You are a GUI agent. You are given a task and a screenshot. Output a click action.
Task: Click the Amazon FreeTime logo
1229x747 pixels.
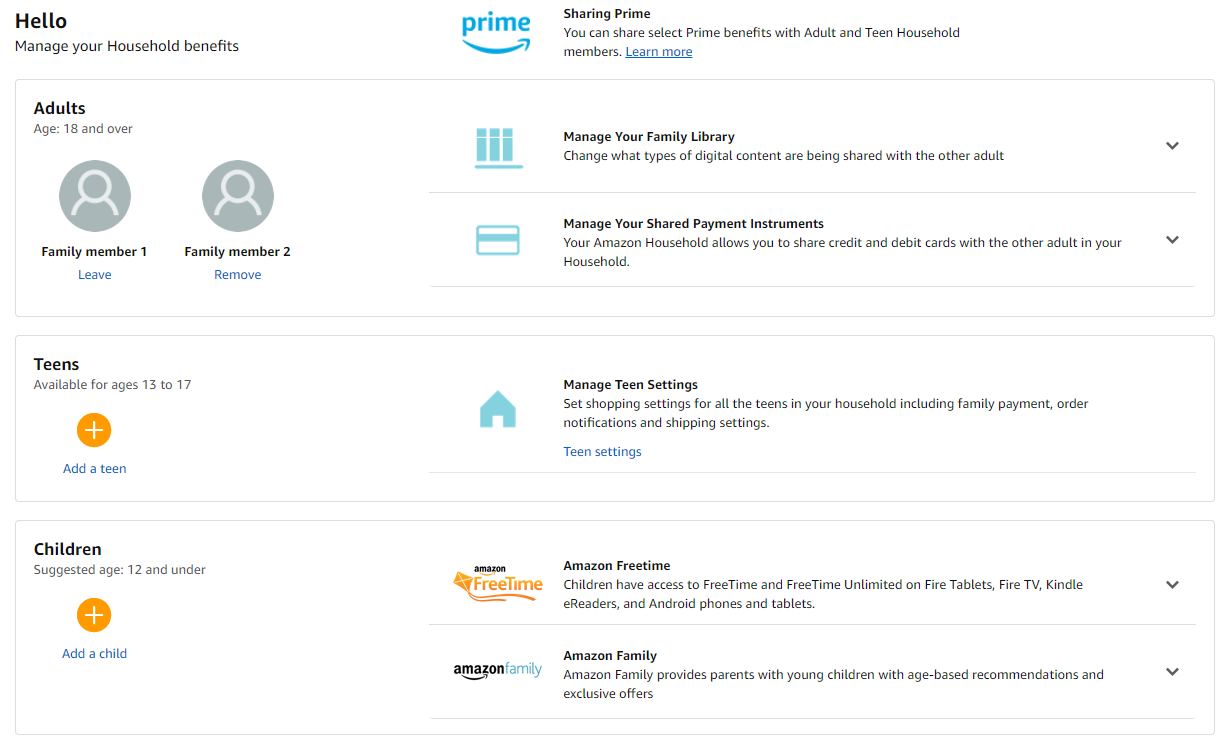pos(497,584)
